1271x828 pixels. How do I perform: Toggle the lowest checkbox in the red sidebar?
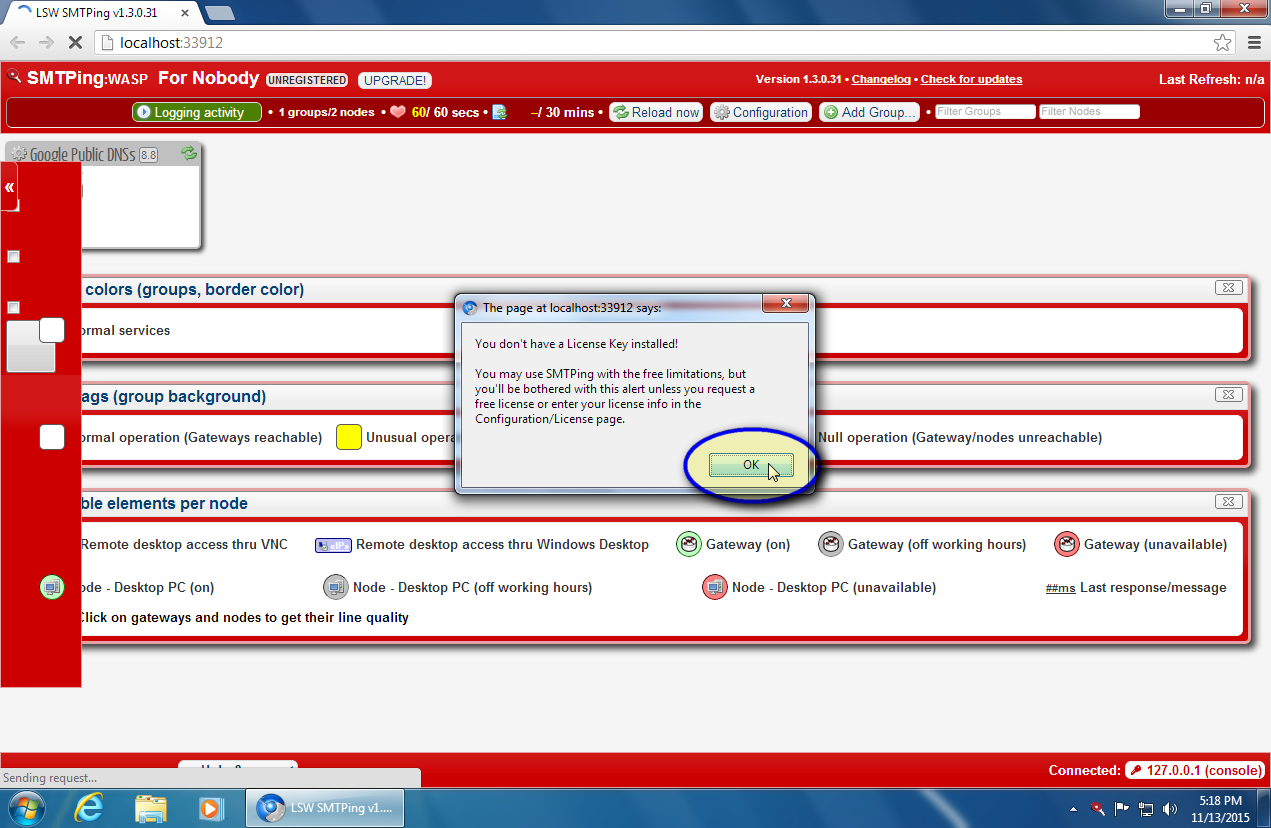14,308
